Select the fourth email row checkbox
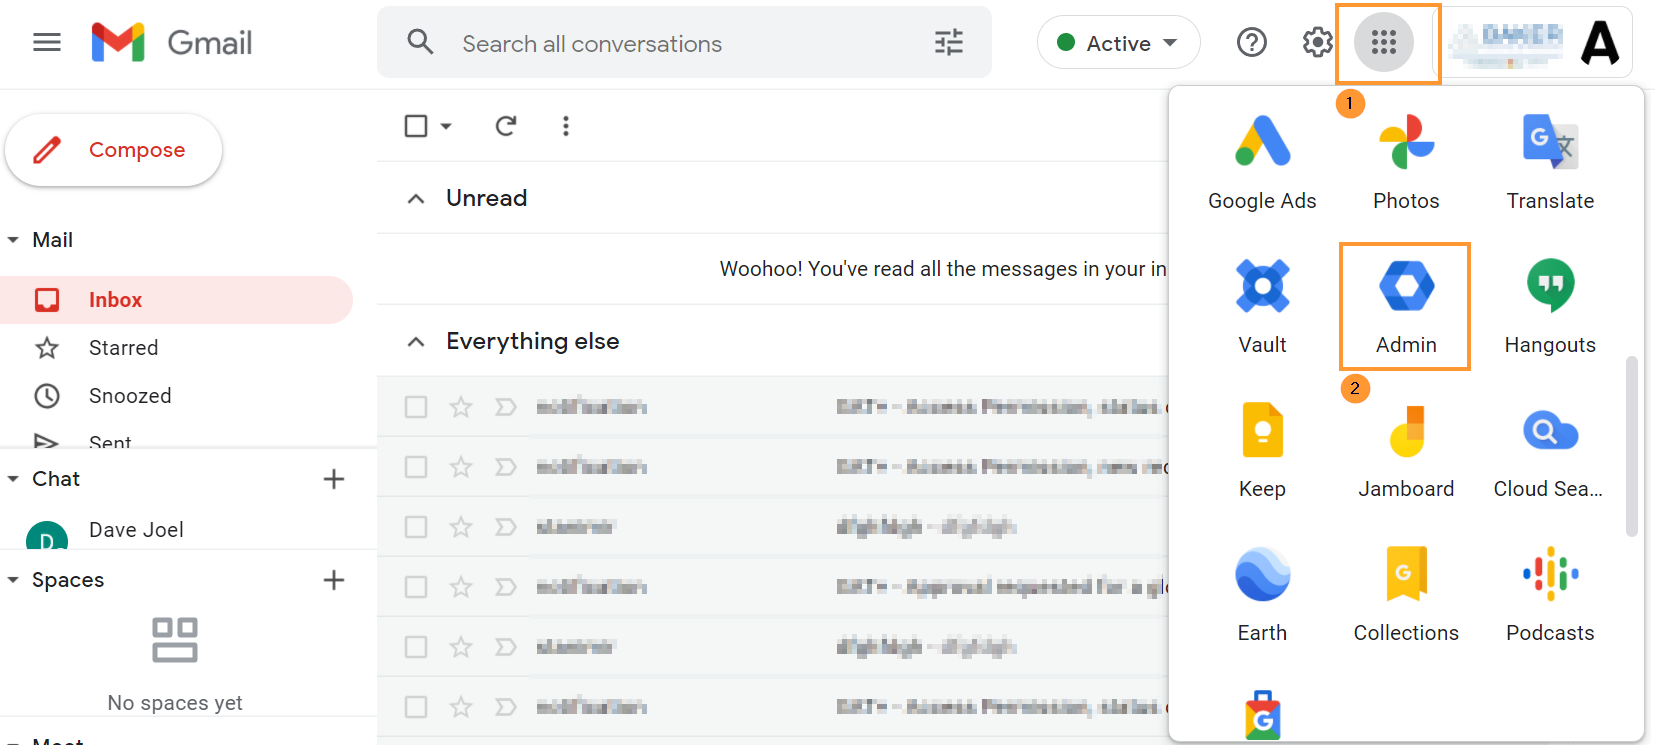 [x=416, y=587]
